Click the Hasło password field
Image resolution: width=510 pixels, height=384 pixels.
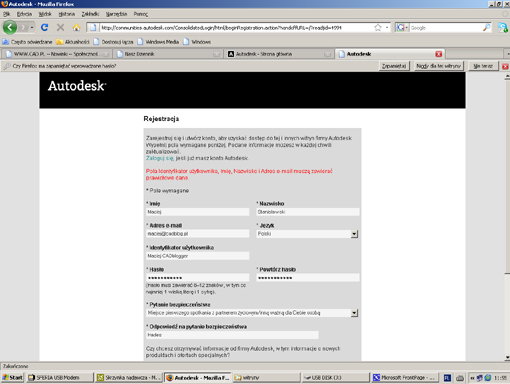[x=197, y=278]
